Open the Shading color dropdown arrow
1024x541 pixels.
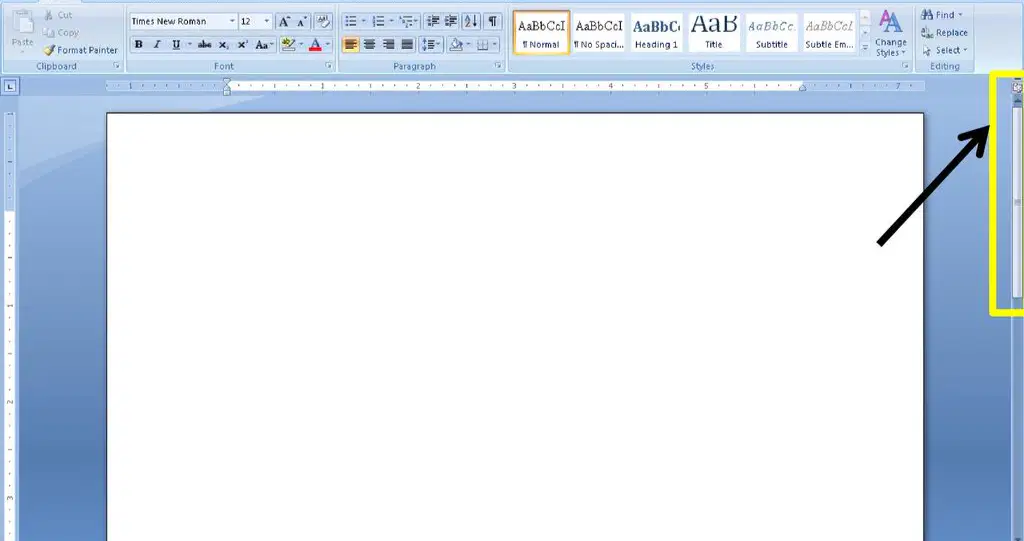click(x=468, y=44)
